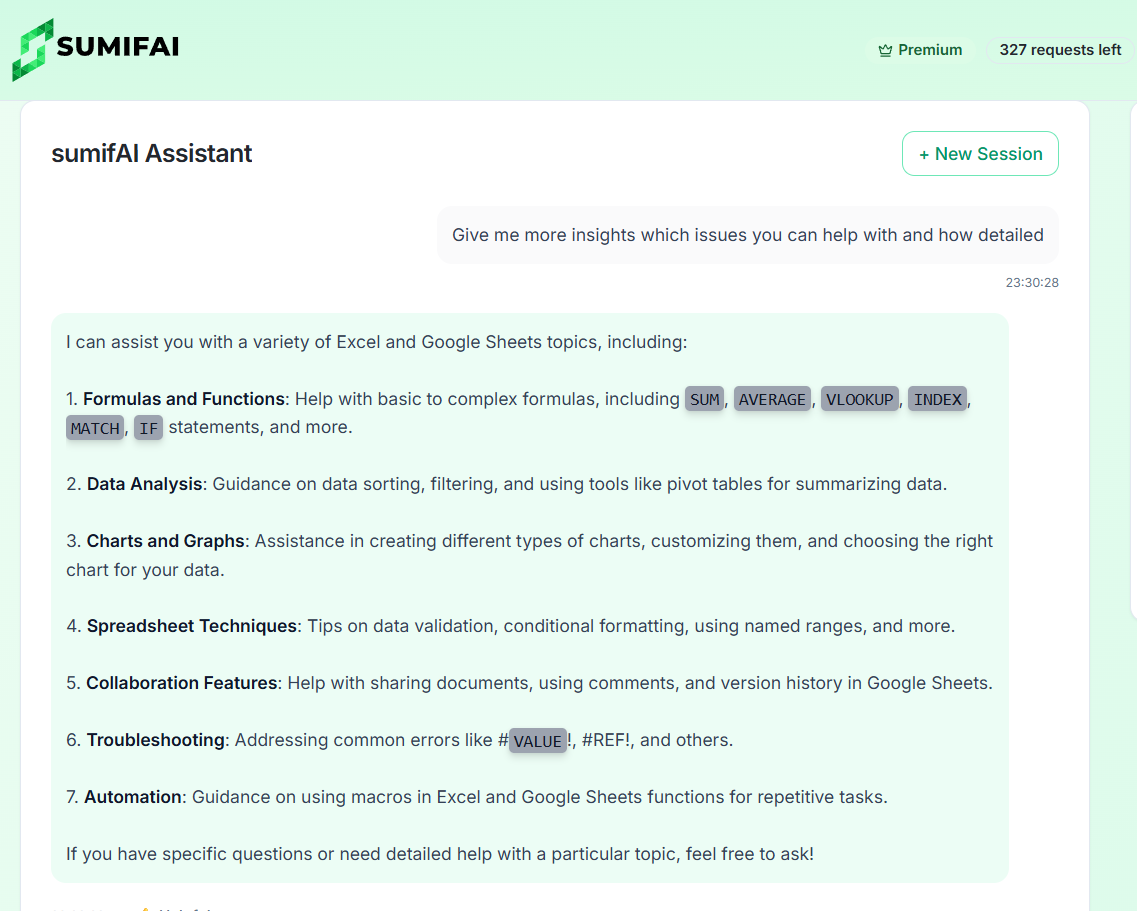
Task: Click the VLOOKUP code chip
Action: (859, 400)
